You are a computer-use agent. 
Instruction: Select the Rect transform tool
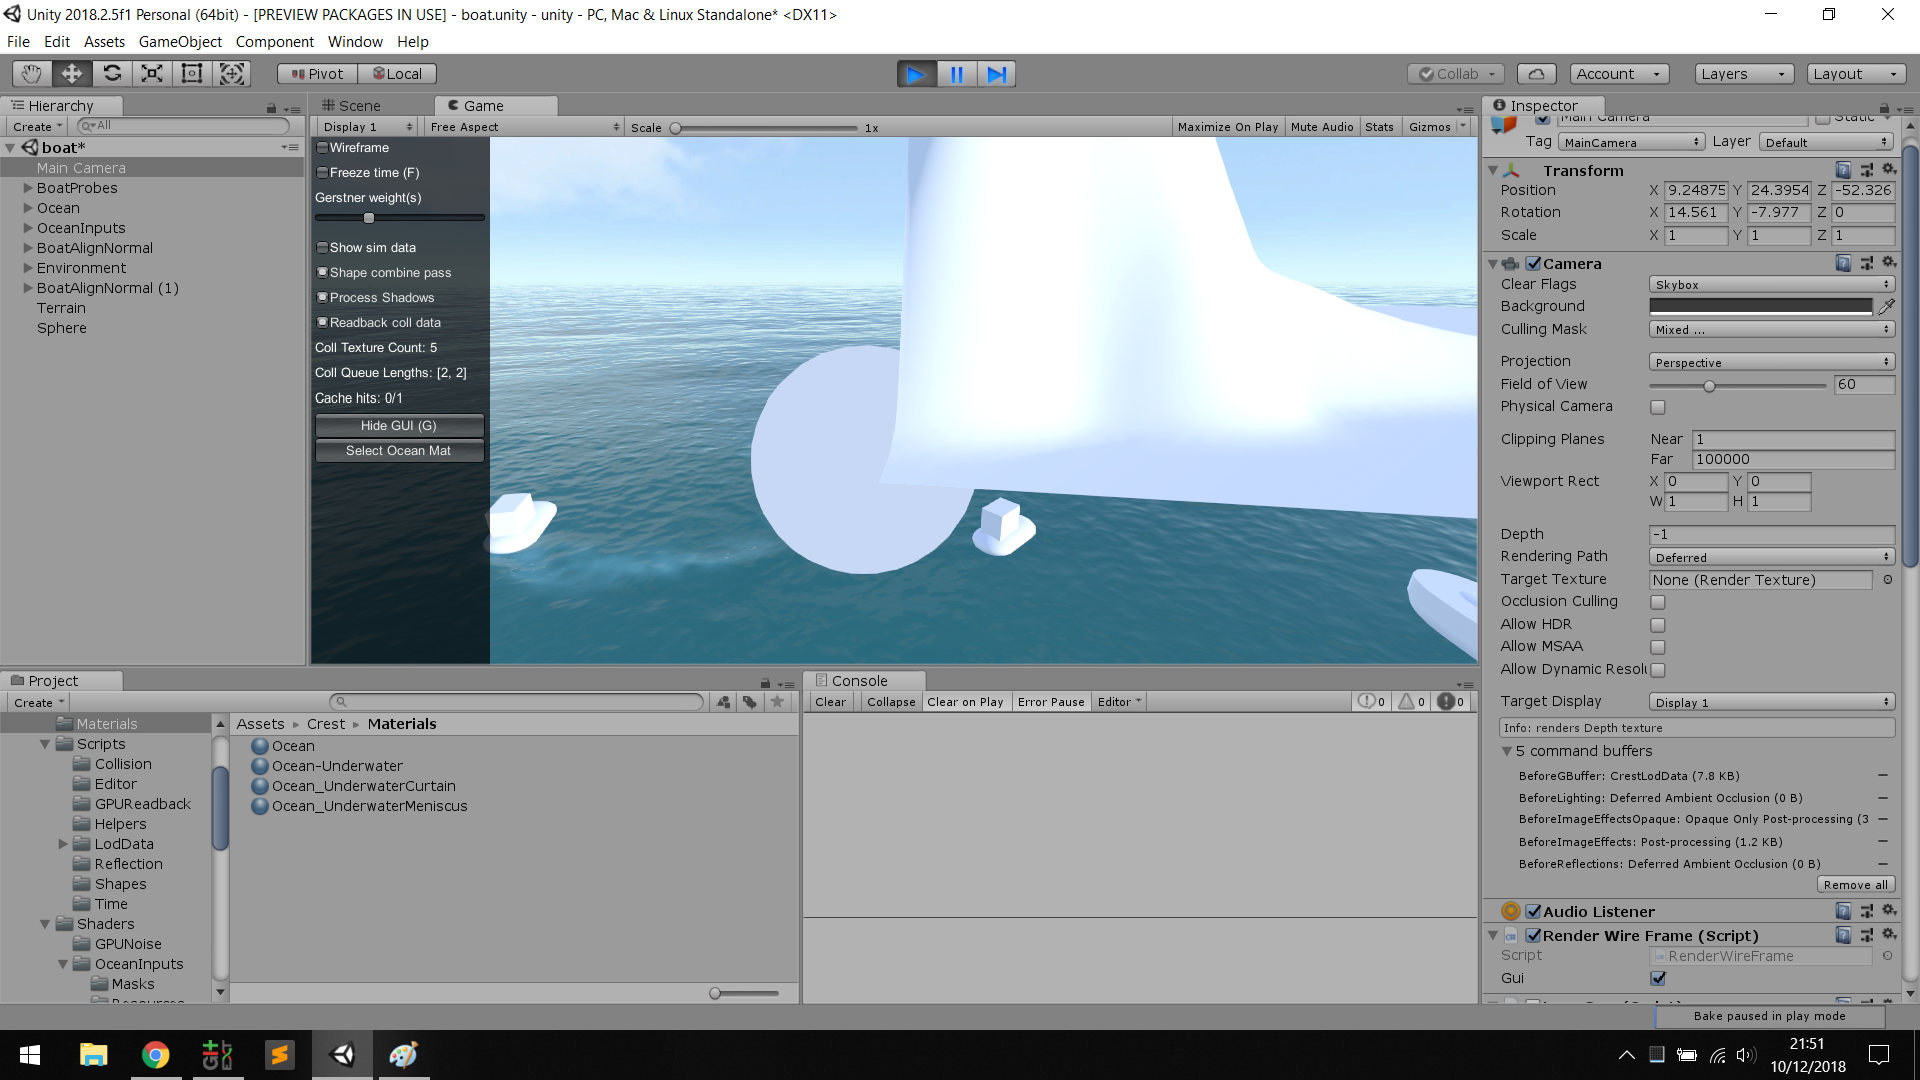tap(191, 73)
